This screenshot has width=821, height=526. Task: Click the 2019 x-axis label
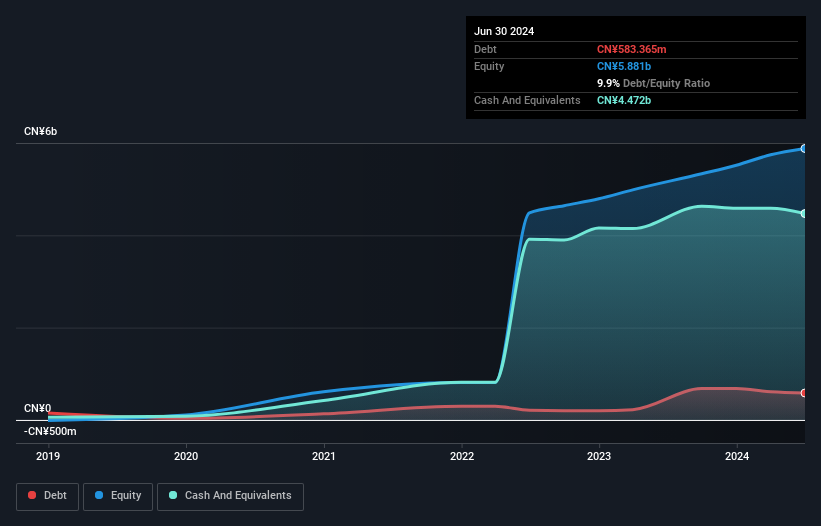[x=48, y=456]
